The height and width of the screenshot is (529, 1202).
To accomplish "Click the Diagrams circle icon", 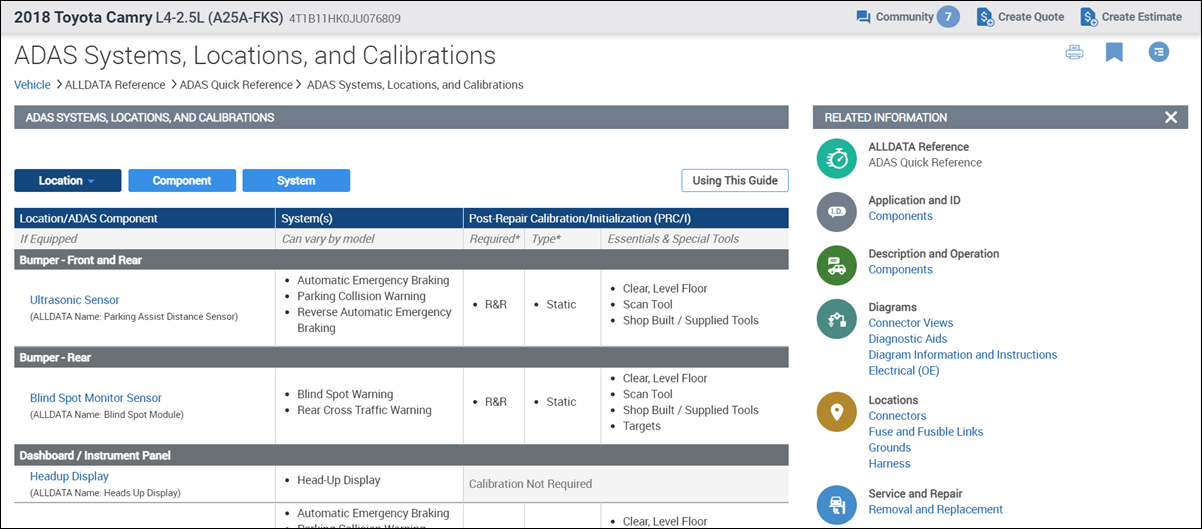I will click(837, 319).
